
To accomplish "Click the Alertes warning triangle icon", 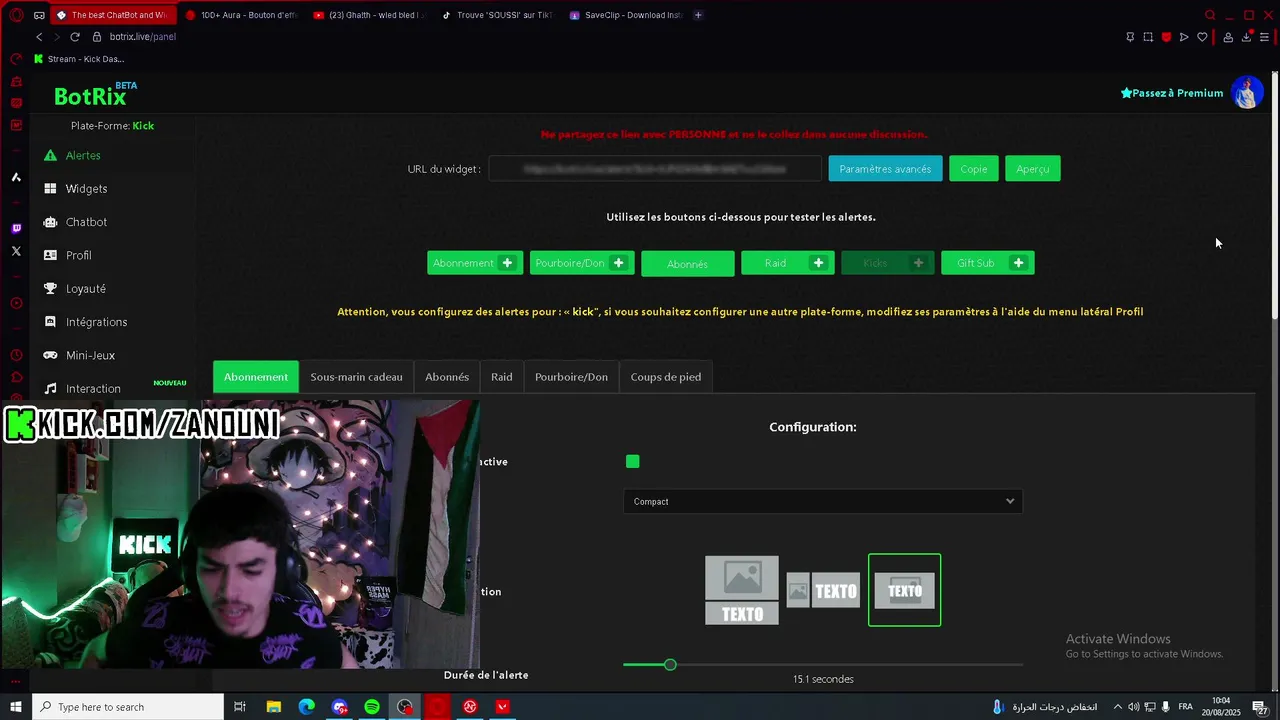I will pos(50,155).
